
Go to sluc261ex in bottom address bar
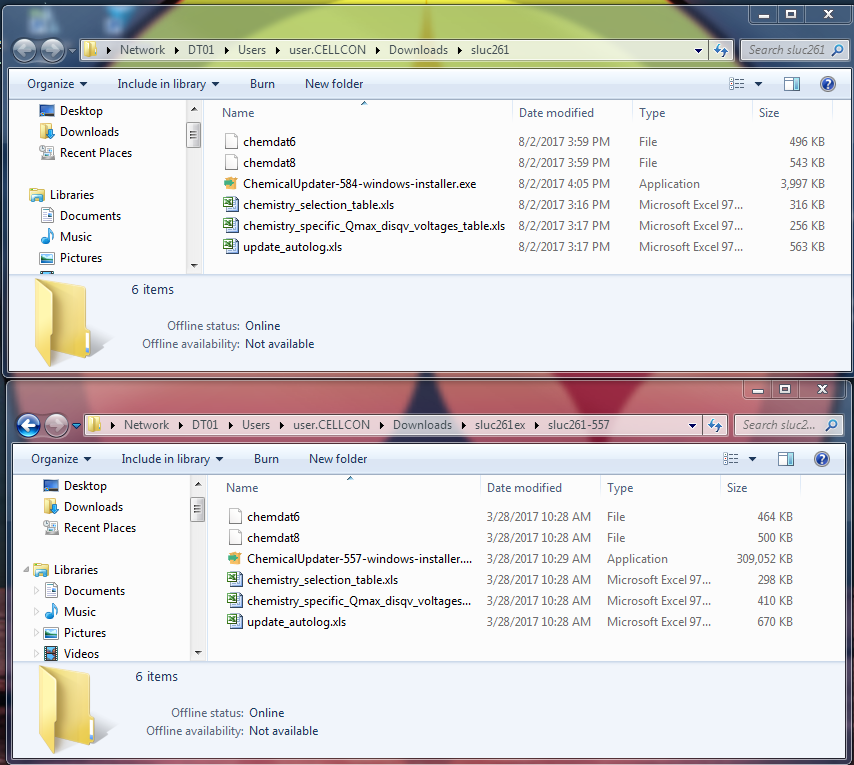[x=500, y=425]
